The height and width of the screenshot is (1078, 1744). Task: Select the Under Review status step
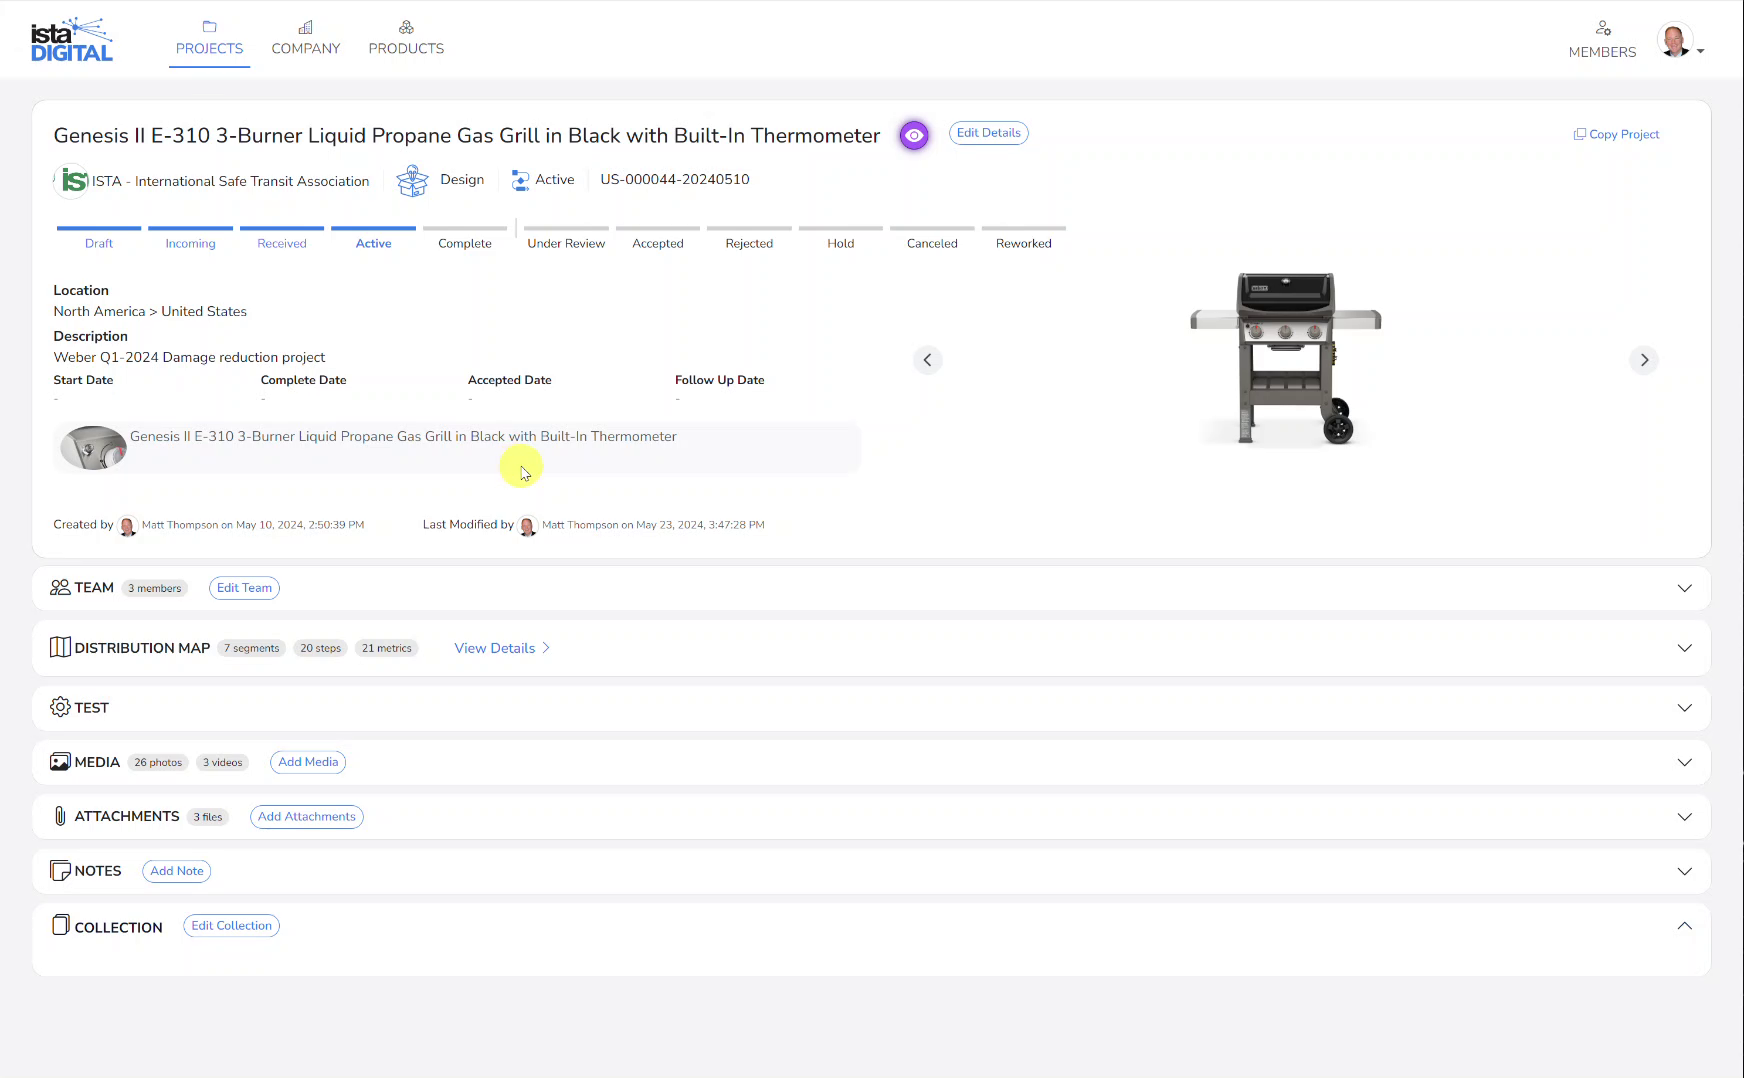tap(566, 238)
